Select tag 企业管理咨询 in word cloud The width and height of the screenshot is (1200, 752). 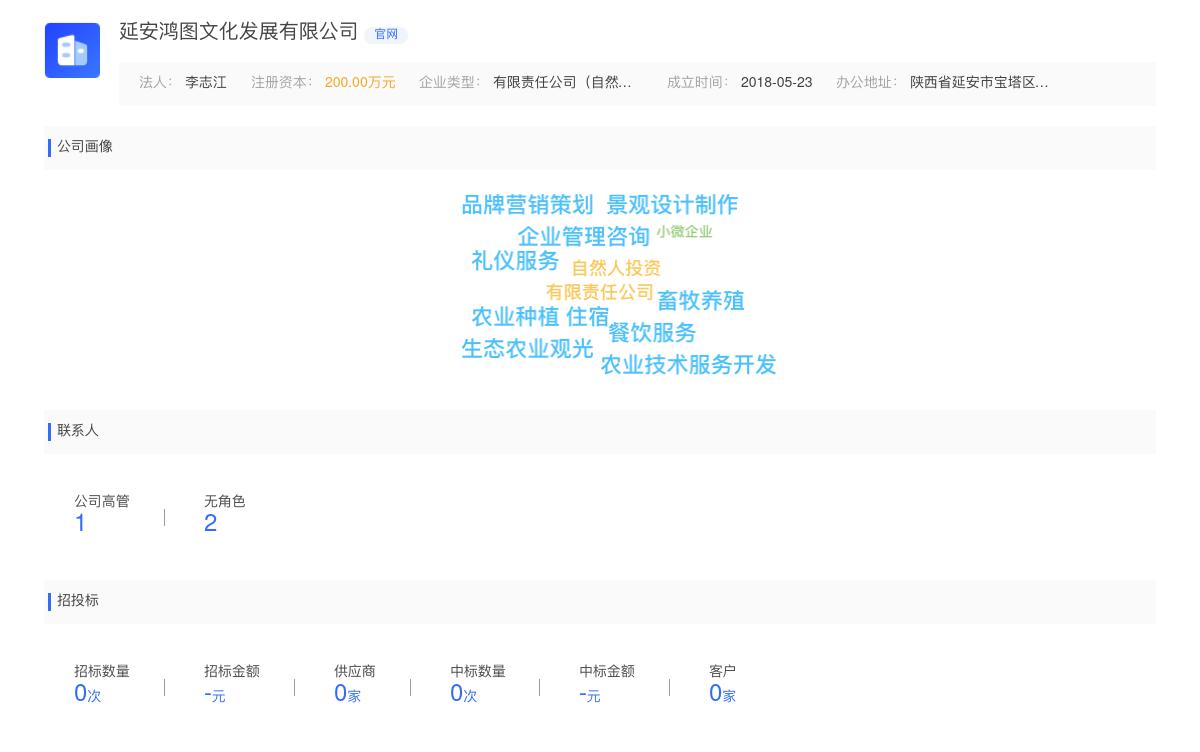tap(584, 237)
